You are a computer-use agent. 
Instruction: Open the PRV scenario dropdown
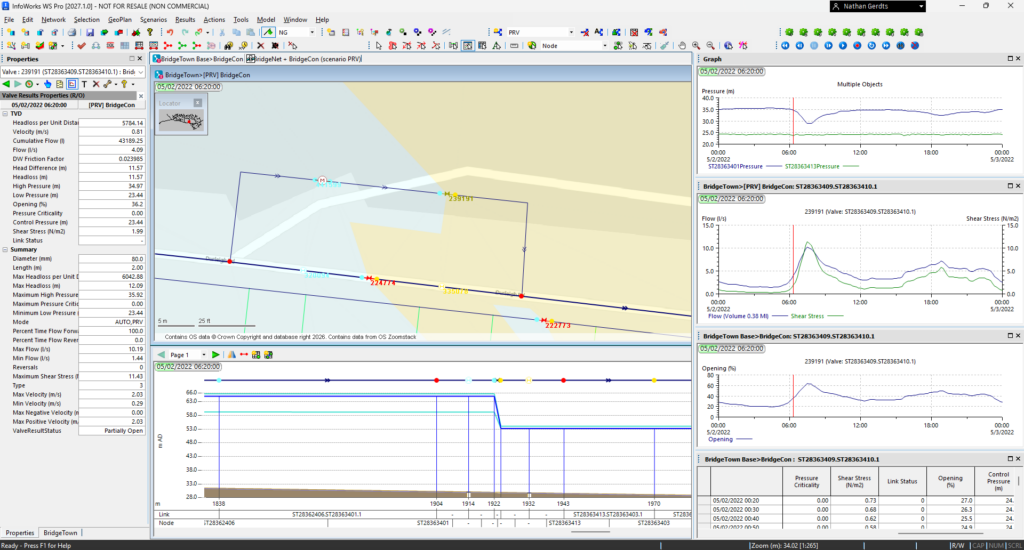point(571,32)
